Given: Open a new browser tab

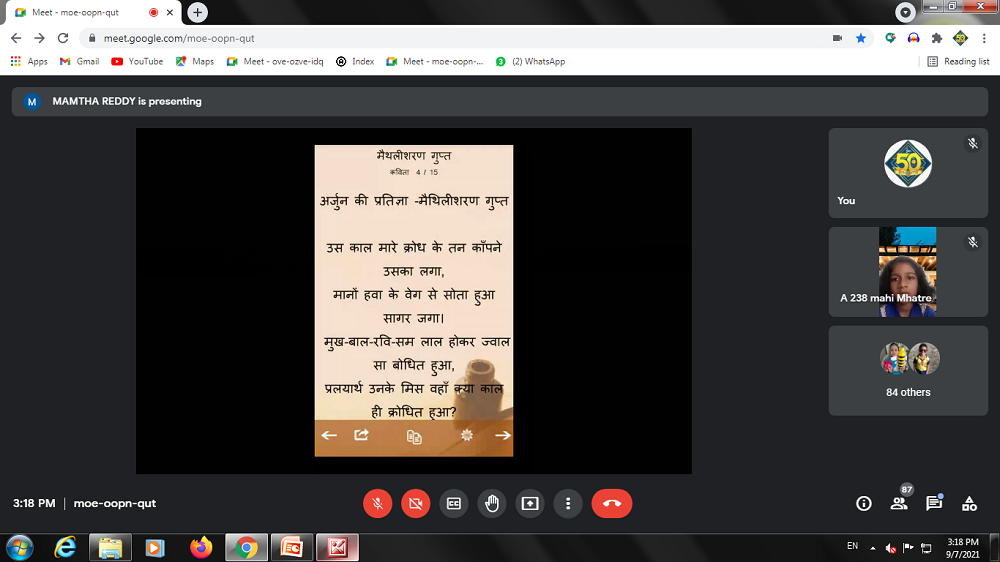Looking at the screenshot, I should coord(198,12).
